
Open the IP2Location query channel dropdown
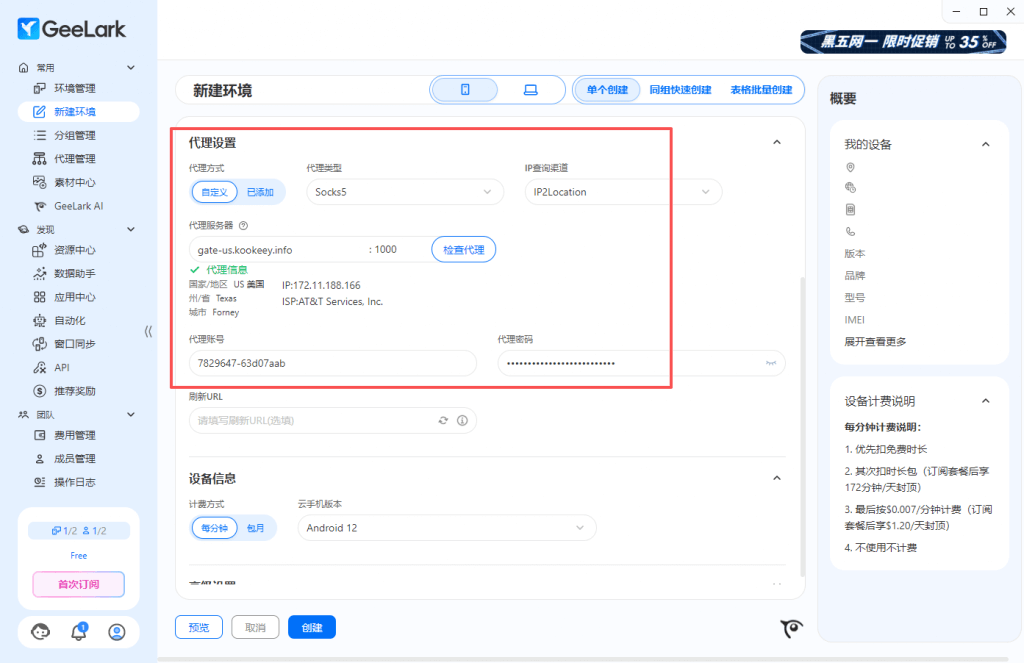pos(622,192)
